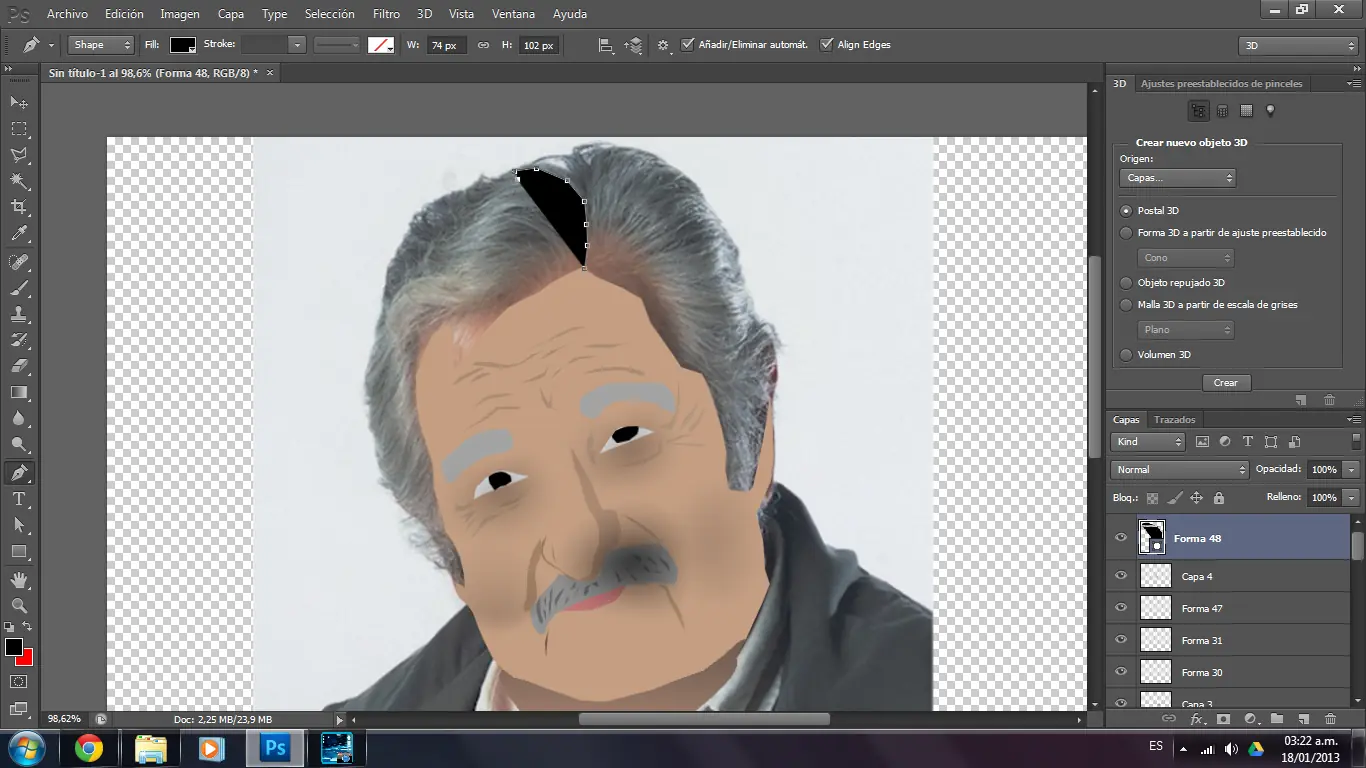Select the Eraser tool
The image size is (1366, 768).
[19, 366]
